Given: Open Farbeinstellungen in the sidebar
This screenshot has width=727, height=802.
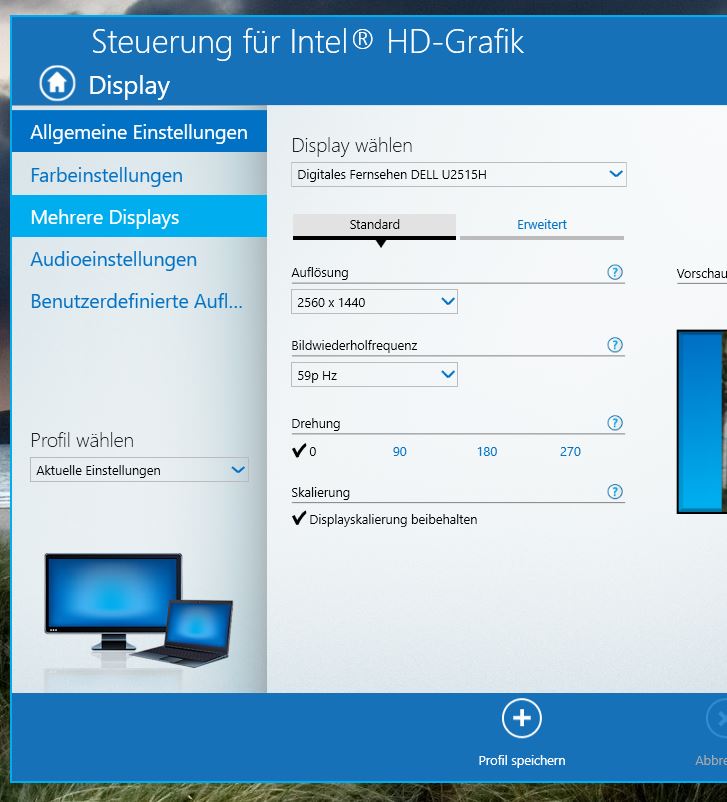Looking at the screenshot, I should pyautogui.click(x=107, y=175).
